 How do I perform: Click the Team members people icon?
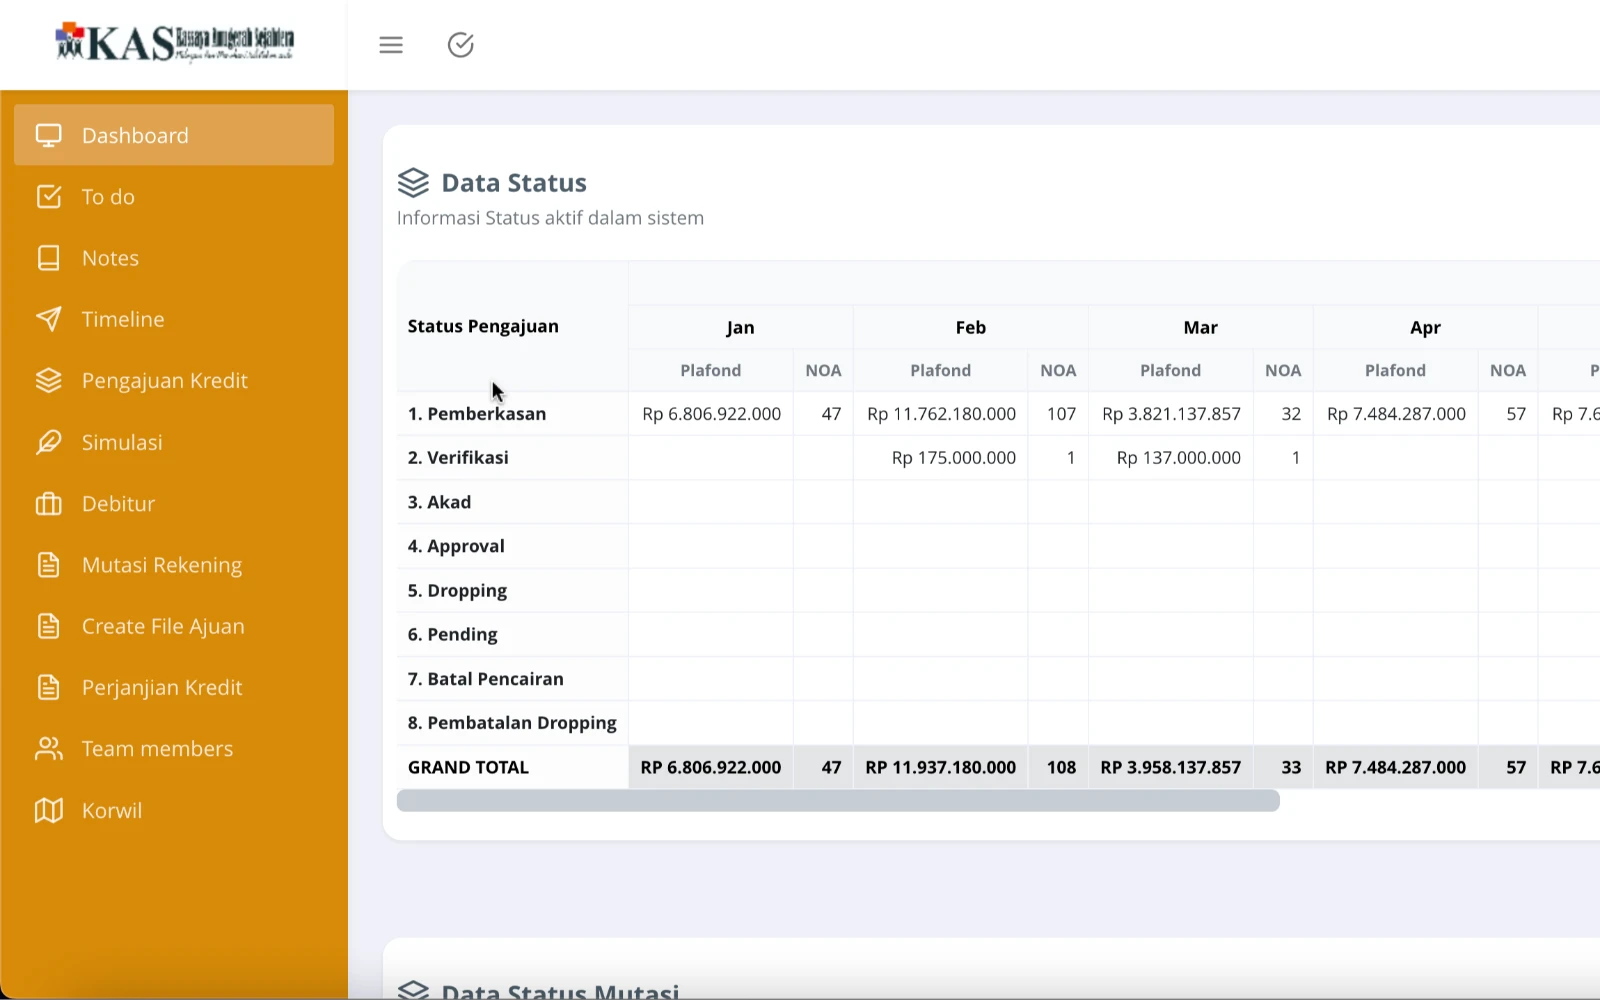pyautogui.click(x=49, y=749)
